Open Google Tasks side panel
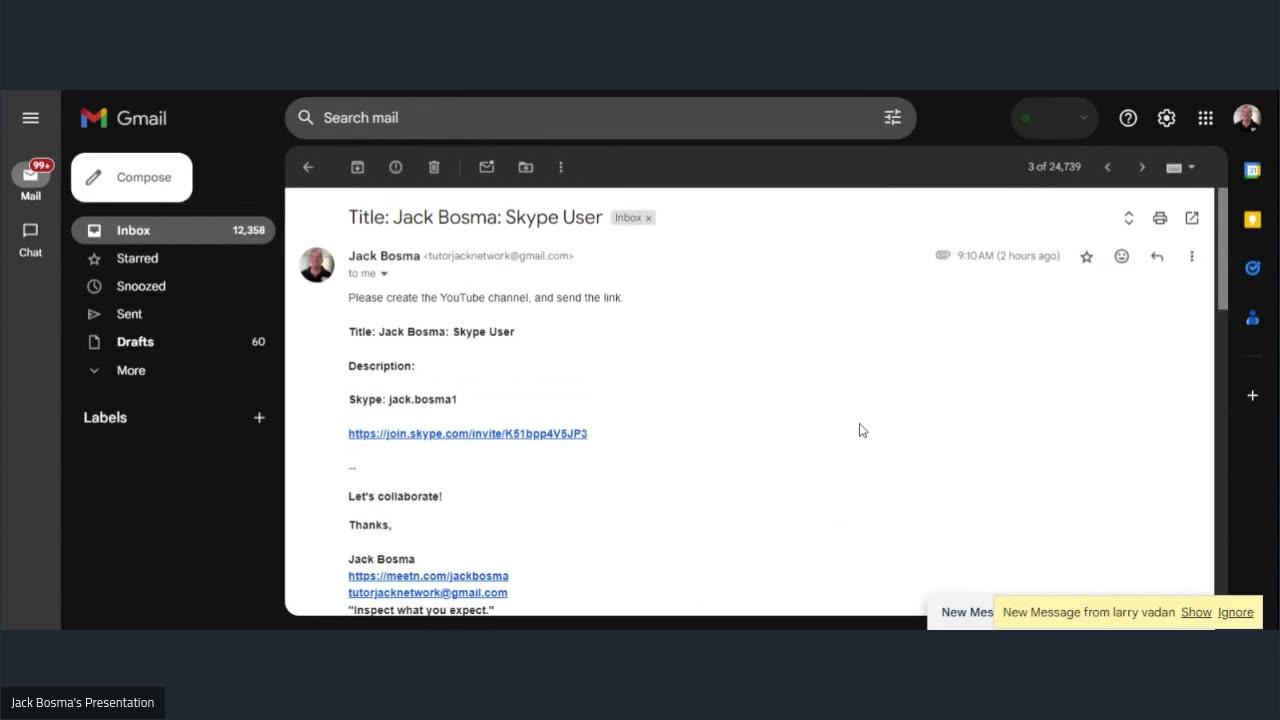1280x720 pixels. (x=1252, y=268)
